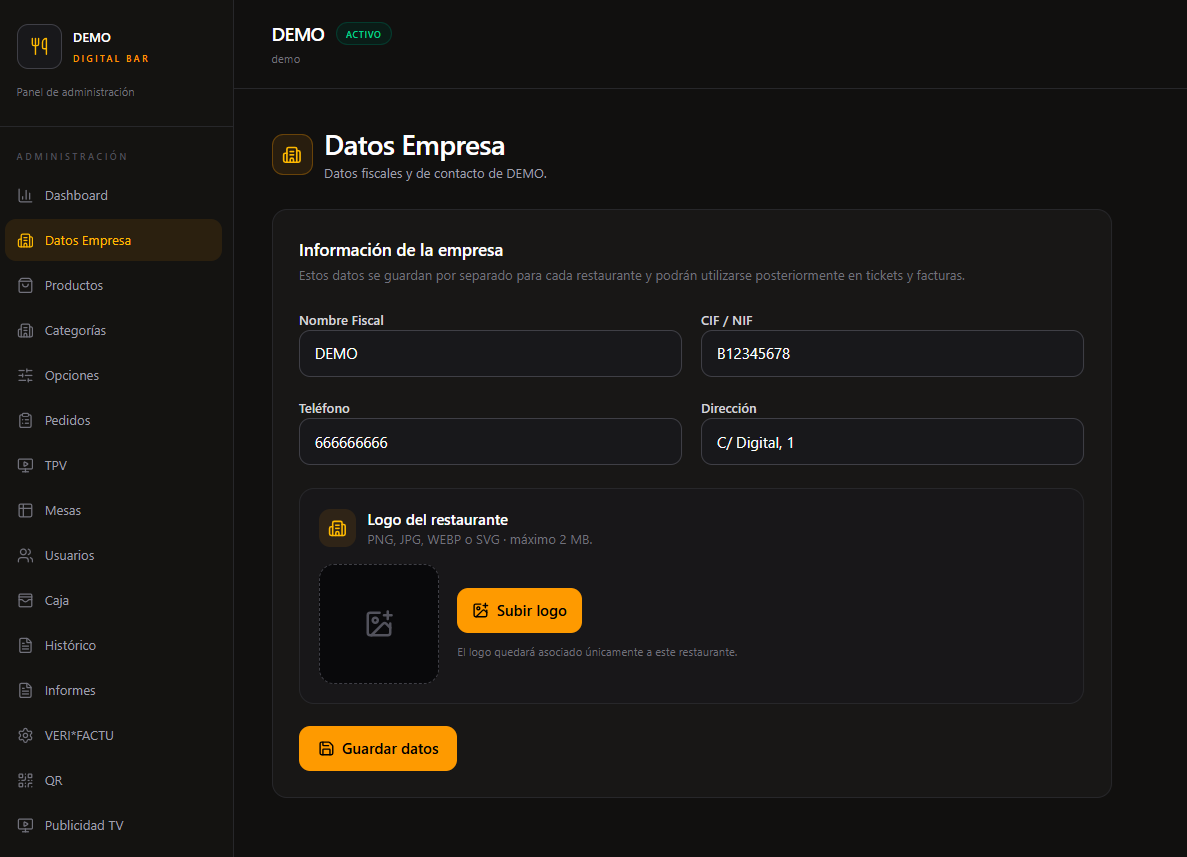Click the Usuarios people icon
Image resolution: width=1187 pixels, height=857 pixels.
pos(25,556)
